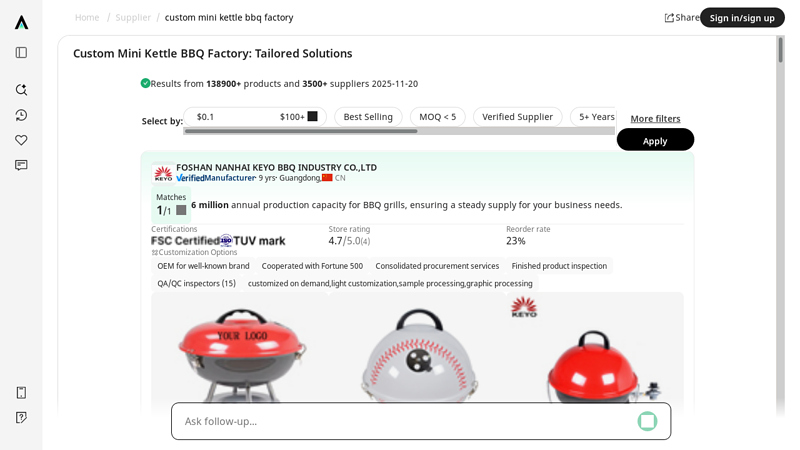Toggle the sidebar panel icon
Screen dimensions: 800x450
click(21, 53)
